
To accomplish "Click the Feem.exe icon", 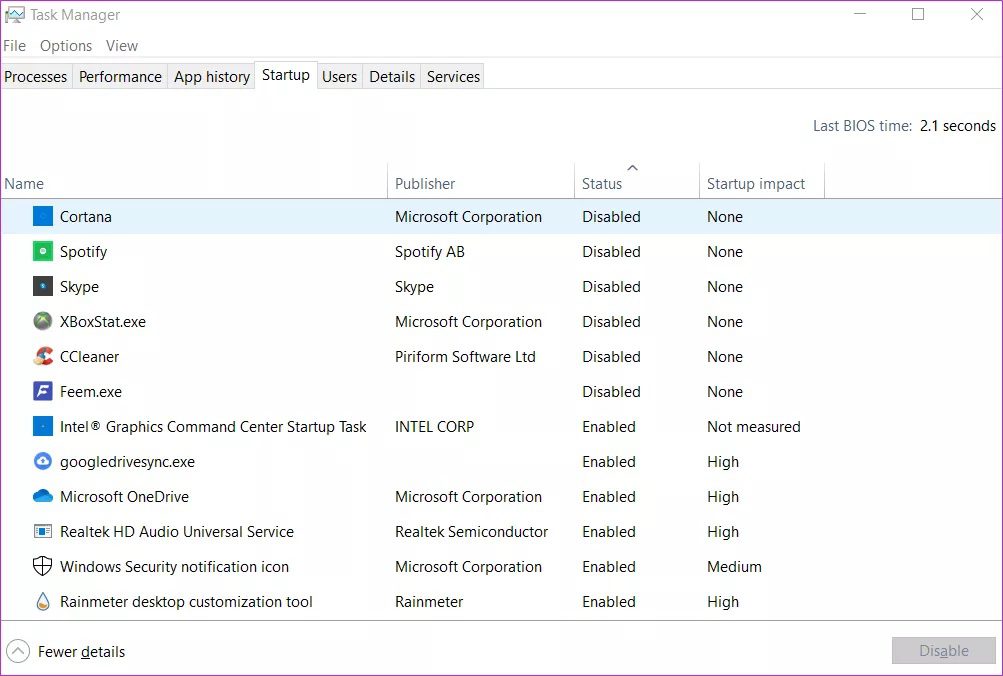I will (x=43, y=391).
